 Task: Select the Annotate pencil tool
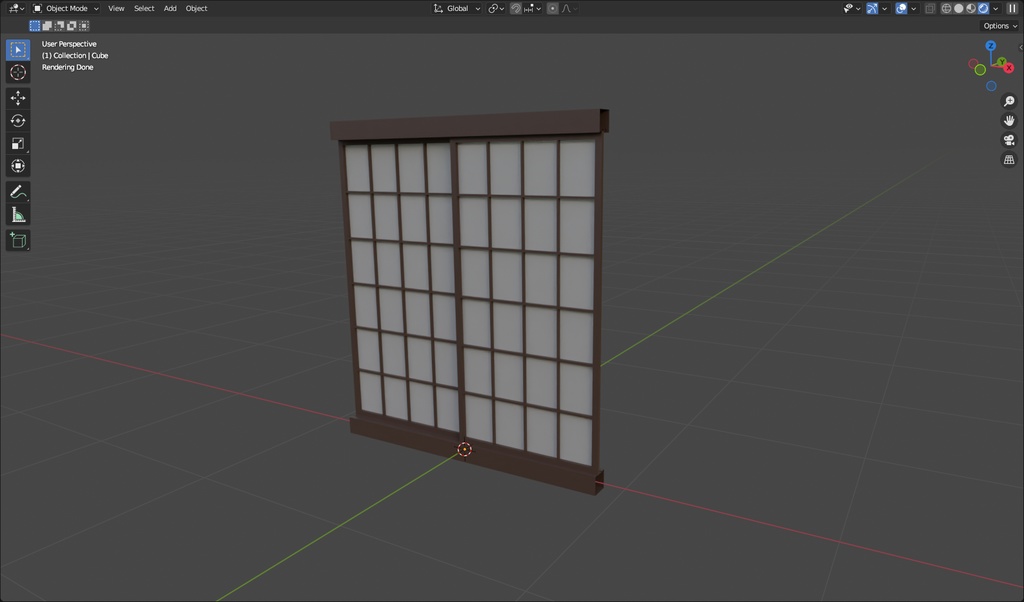click(x=18, y=192)
